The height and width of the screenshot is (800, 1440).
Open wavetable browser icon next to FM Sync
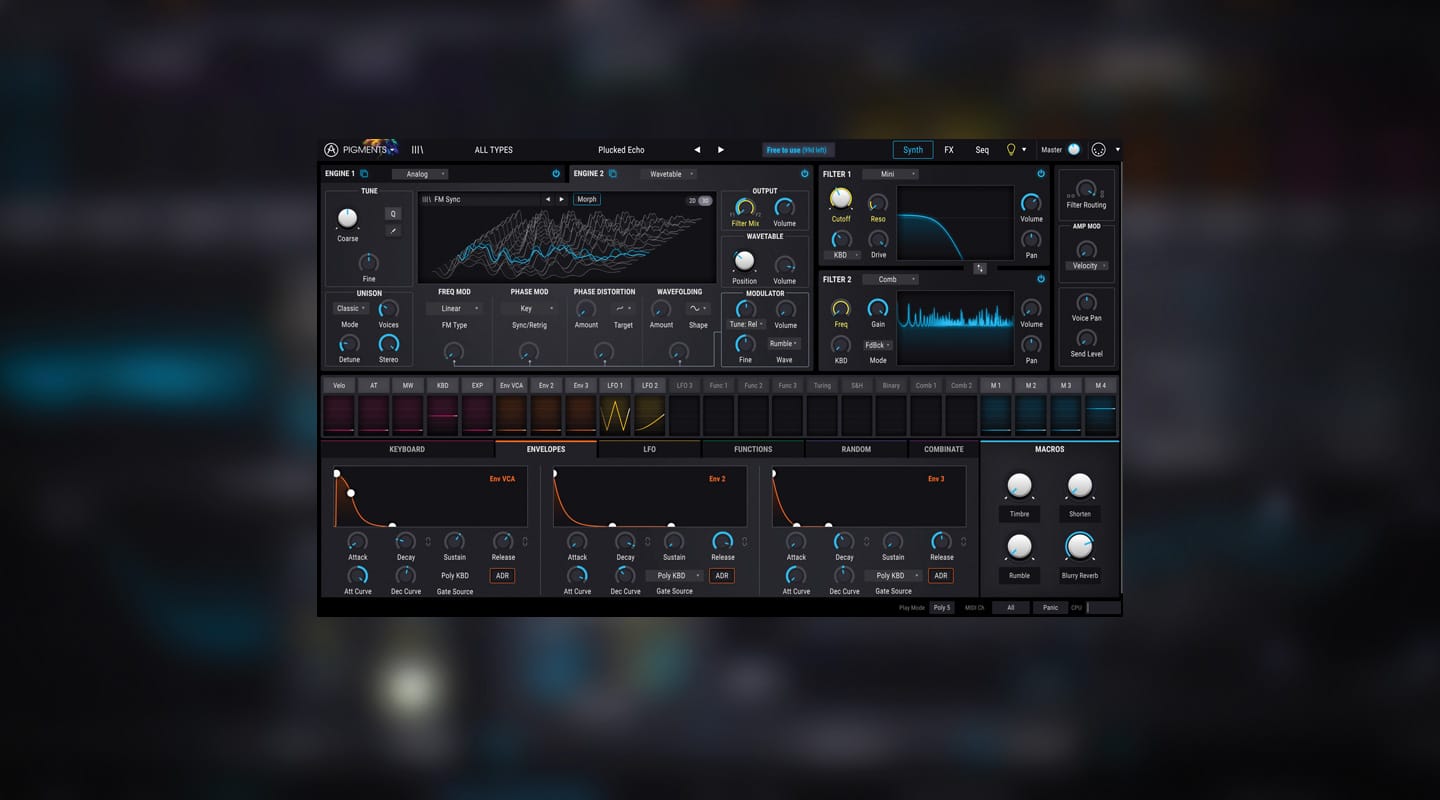pyautogui.click(x=427, y=199)
